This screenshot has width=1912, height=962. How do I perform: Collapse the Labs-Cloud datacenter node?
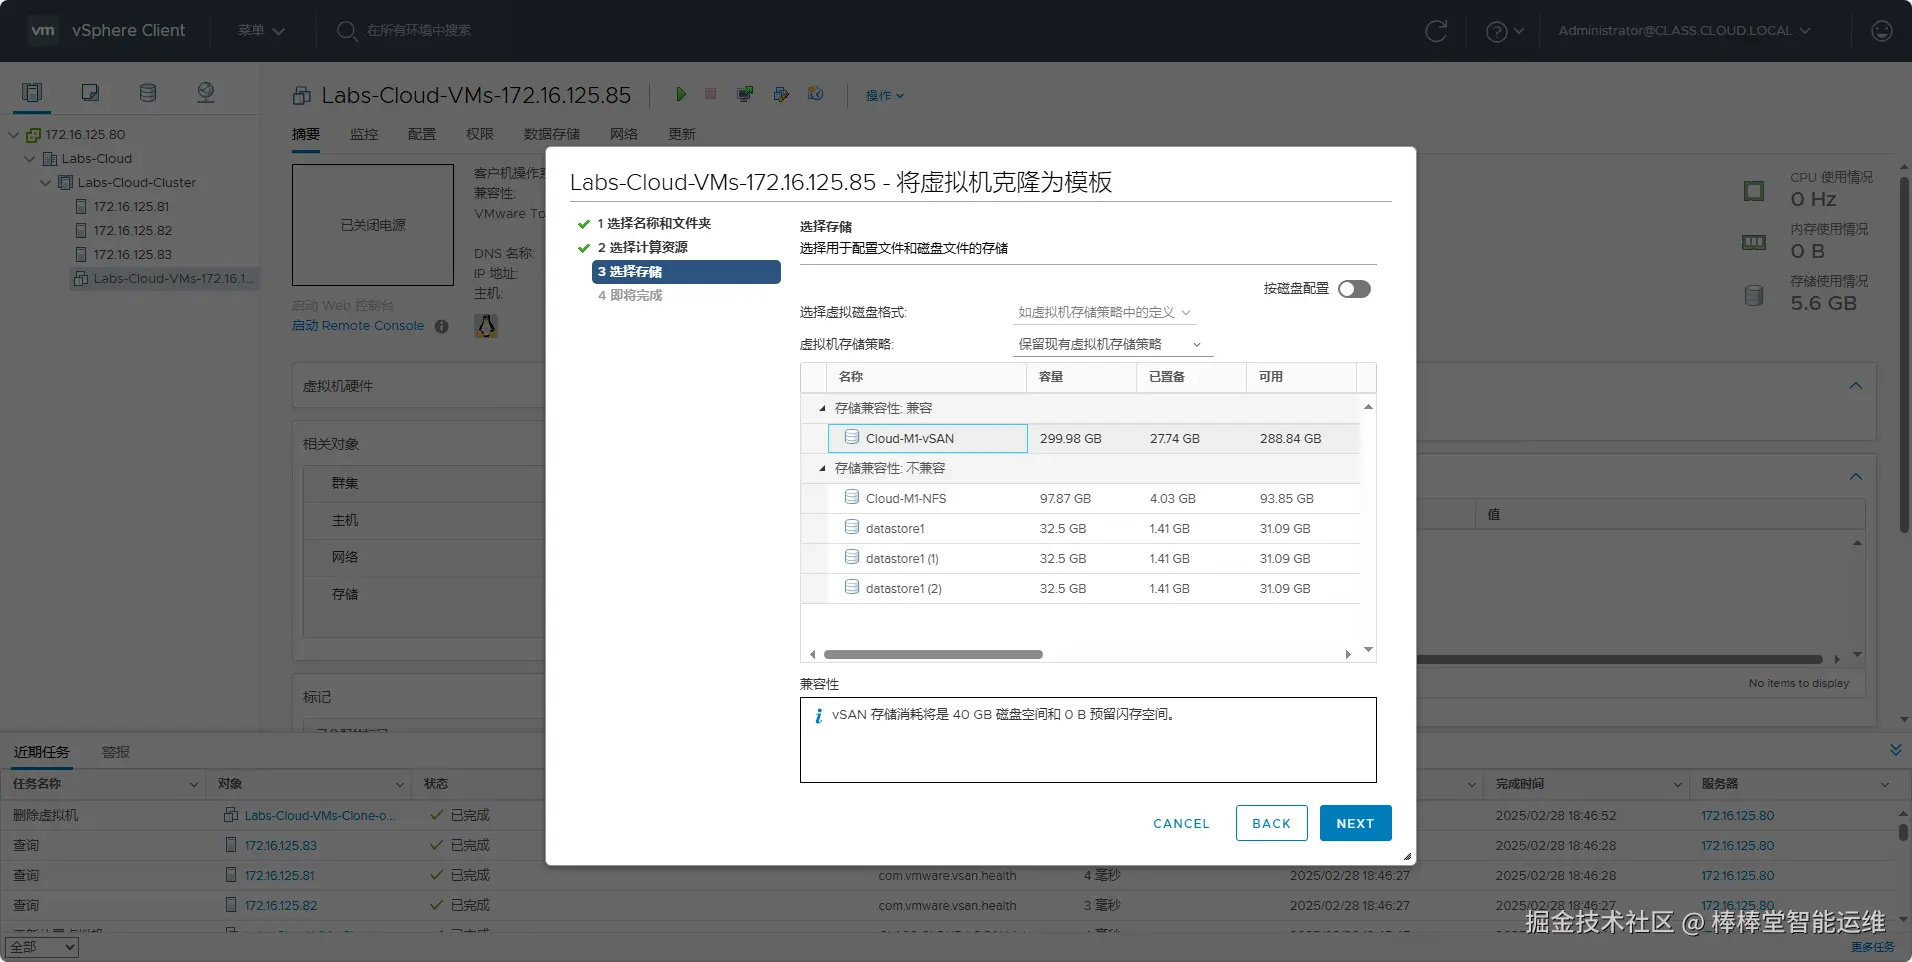click(30, 159)
